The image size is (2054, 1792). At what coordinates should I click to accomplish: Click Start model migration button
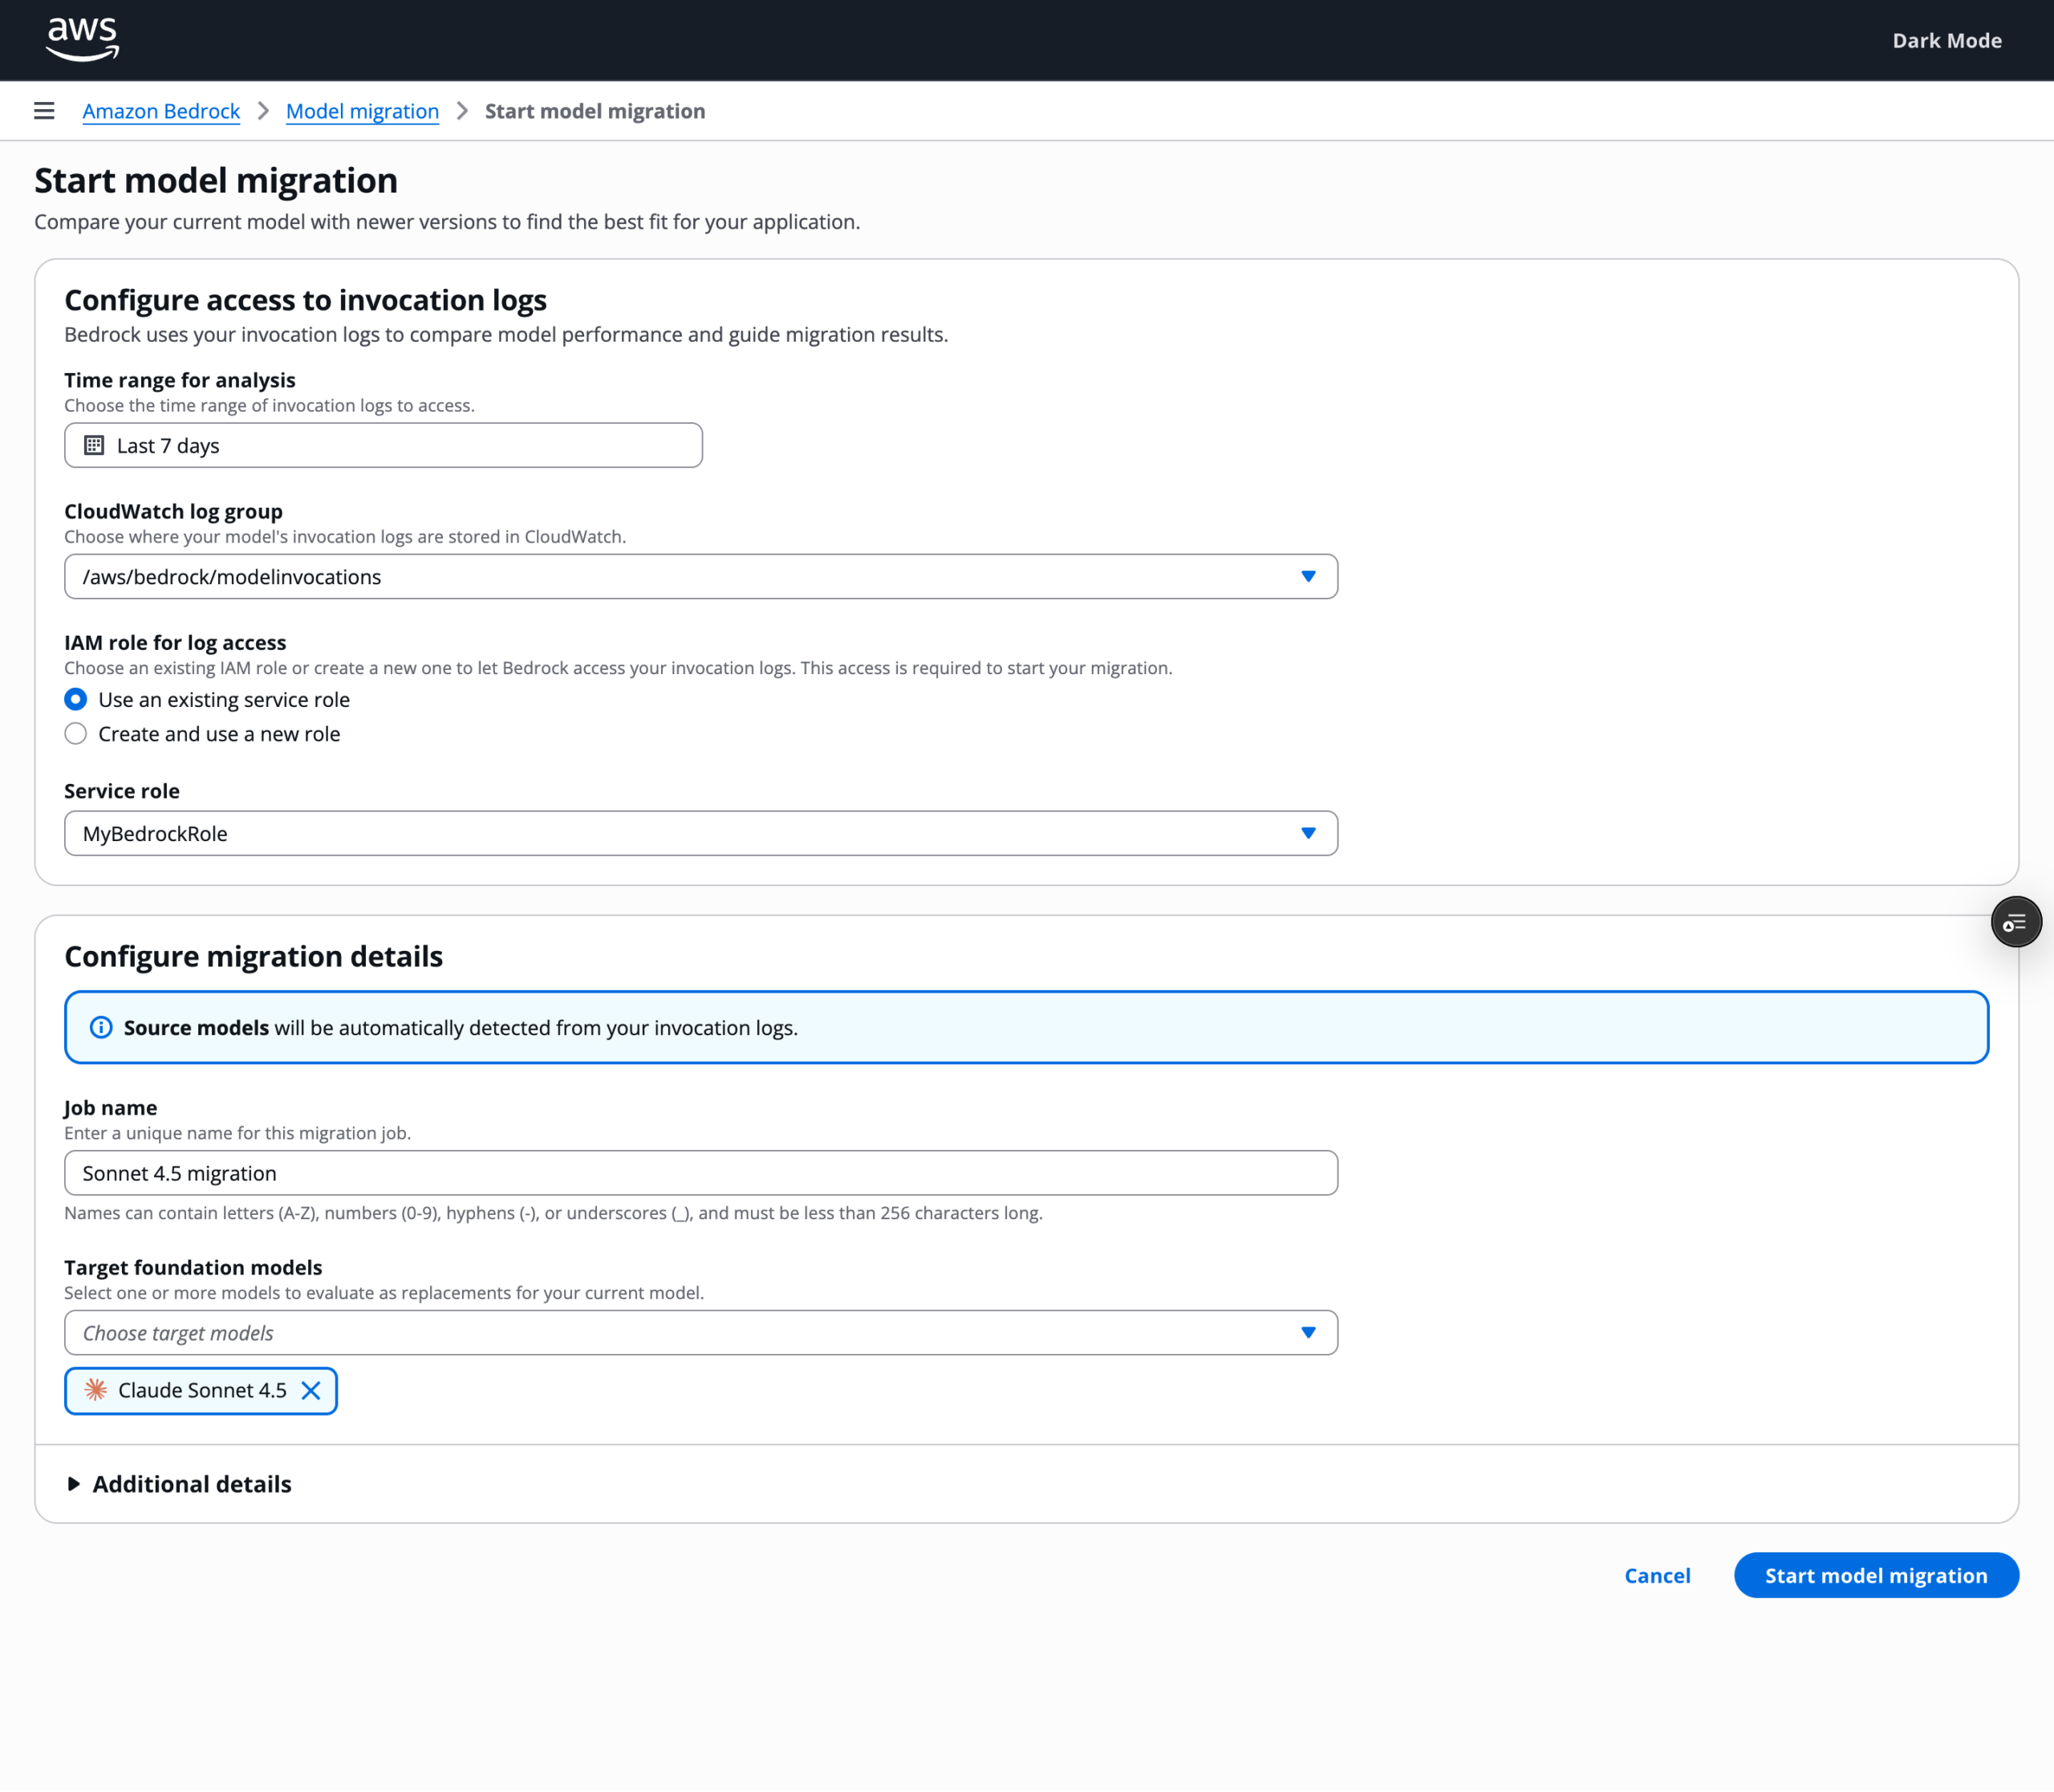[x=1876, y=1575]
